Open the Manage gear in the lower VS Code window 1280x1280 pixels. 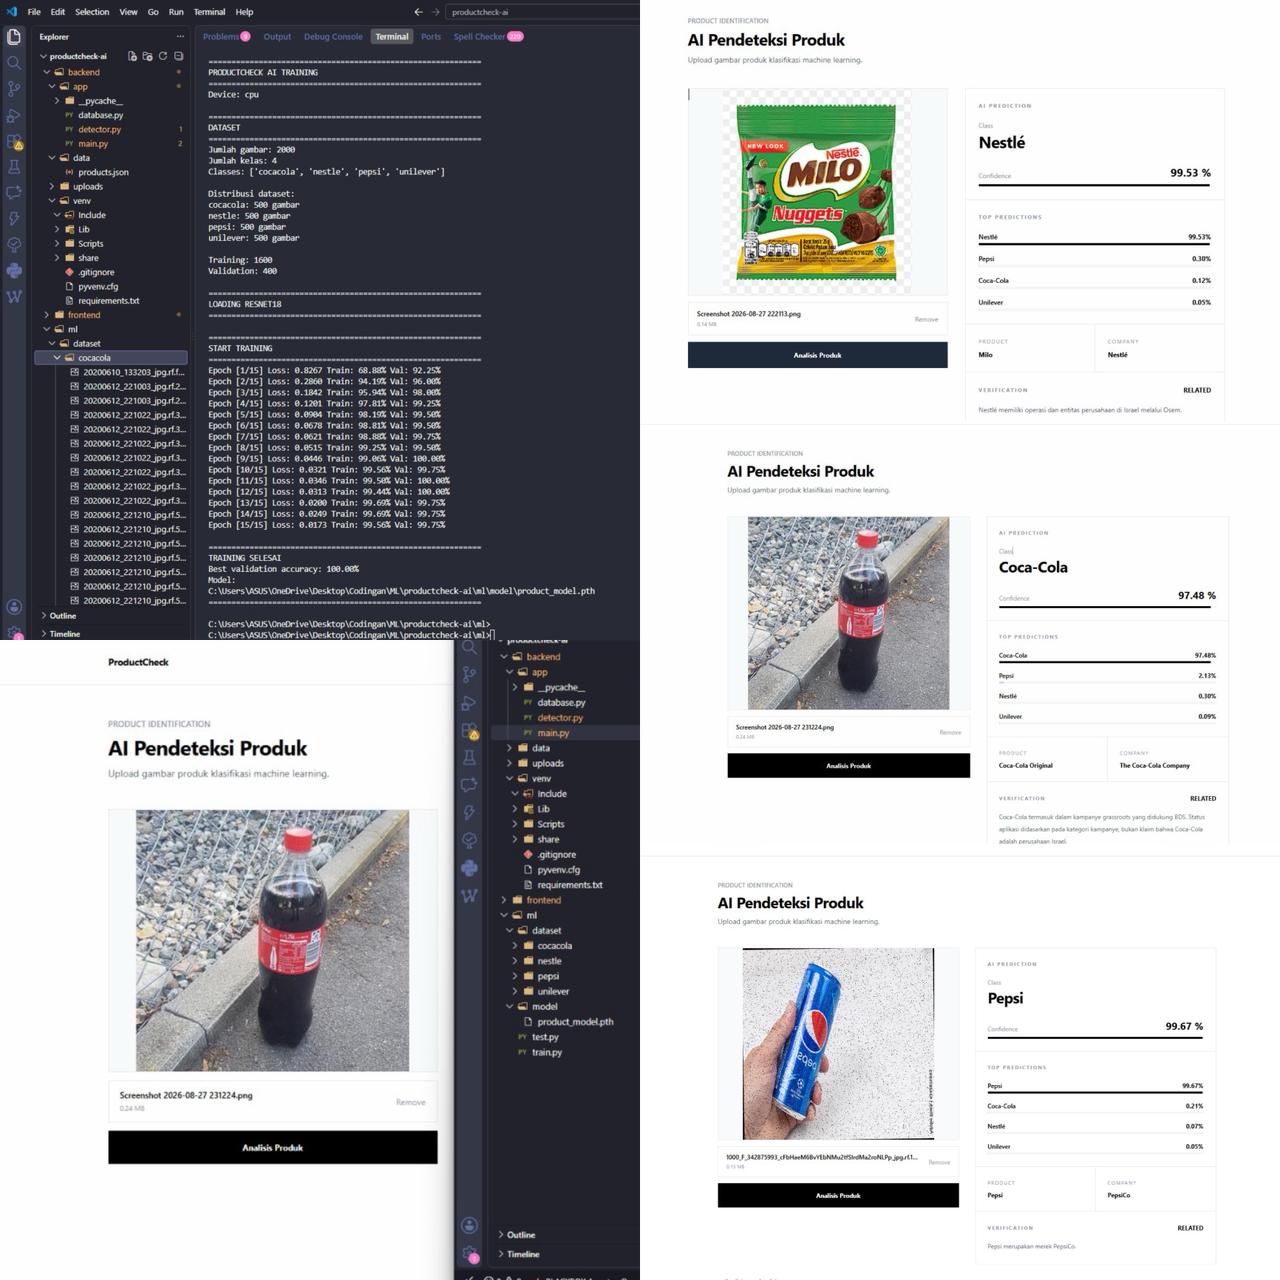coord(469,1253)
